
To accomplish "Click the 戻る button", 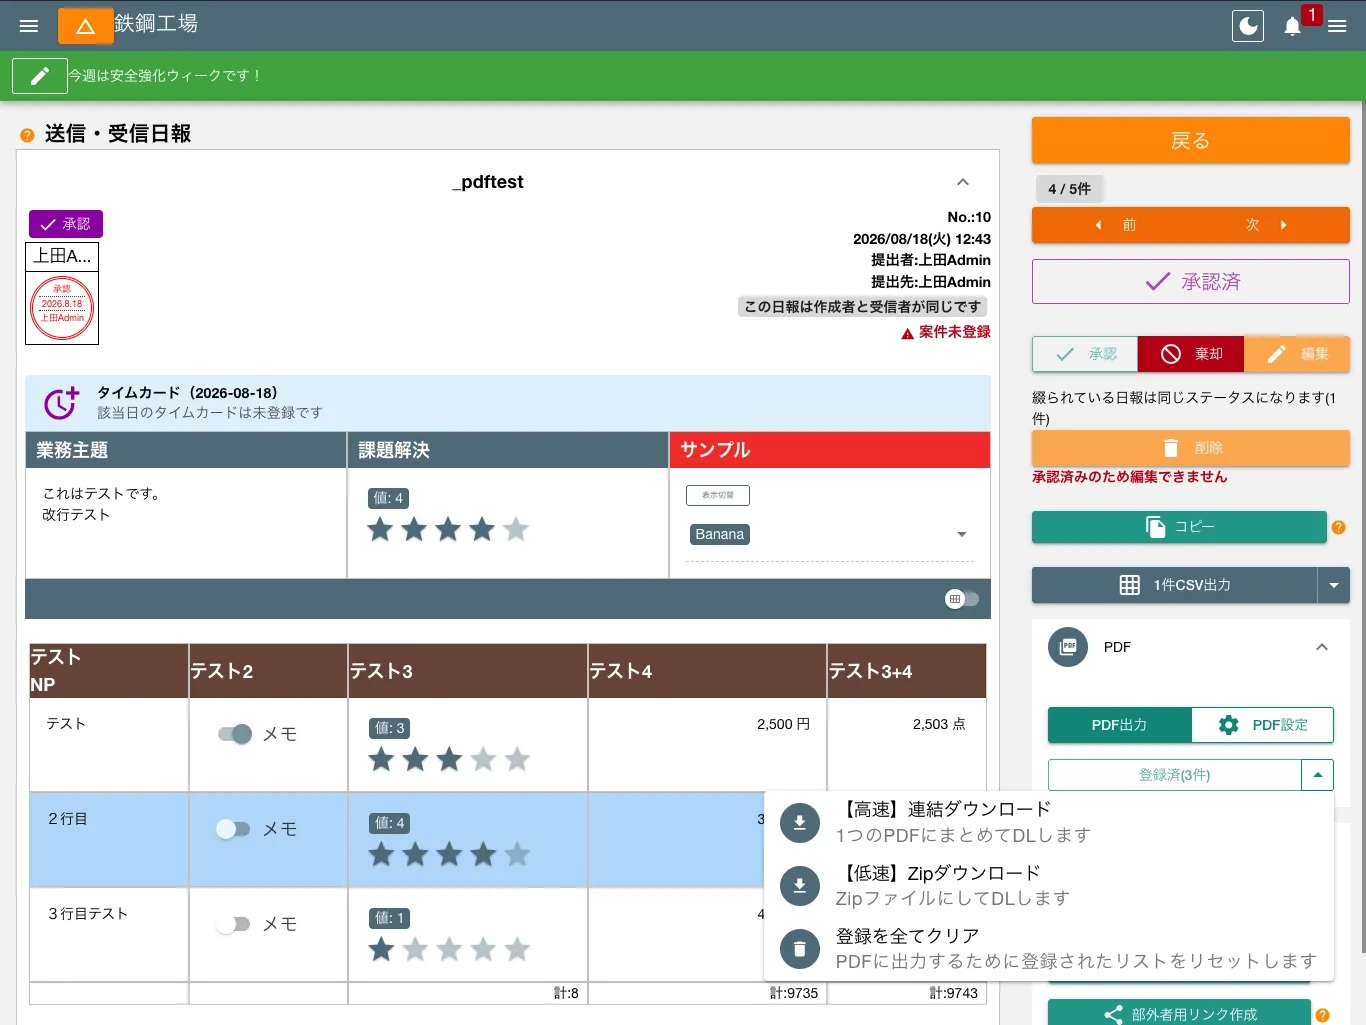I will coord(1191,140).
